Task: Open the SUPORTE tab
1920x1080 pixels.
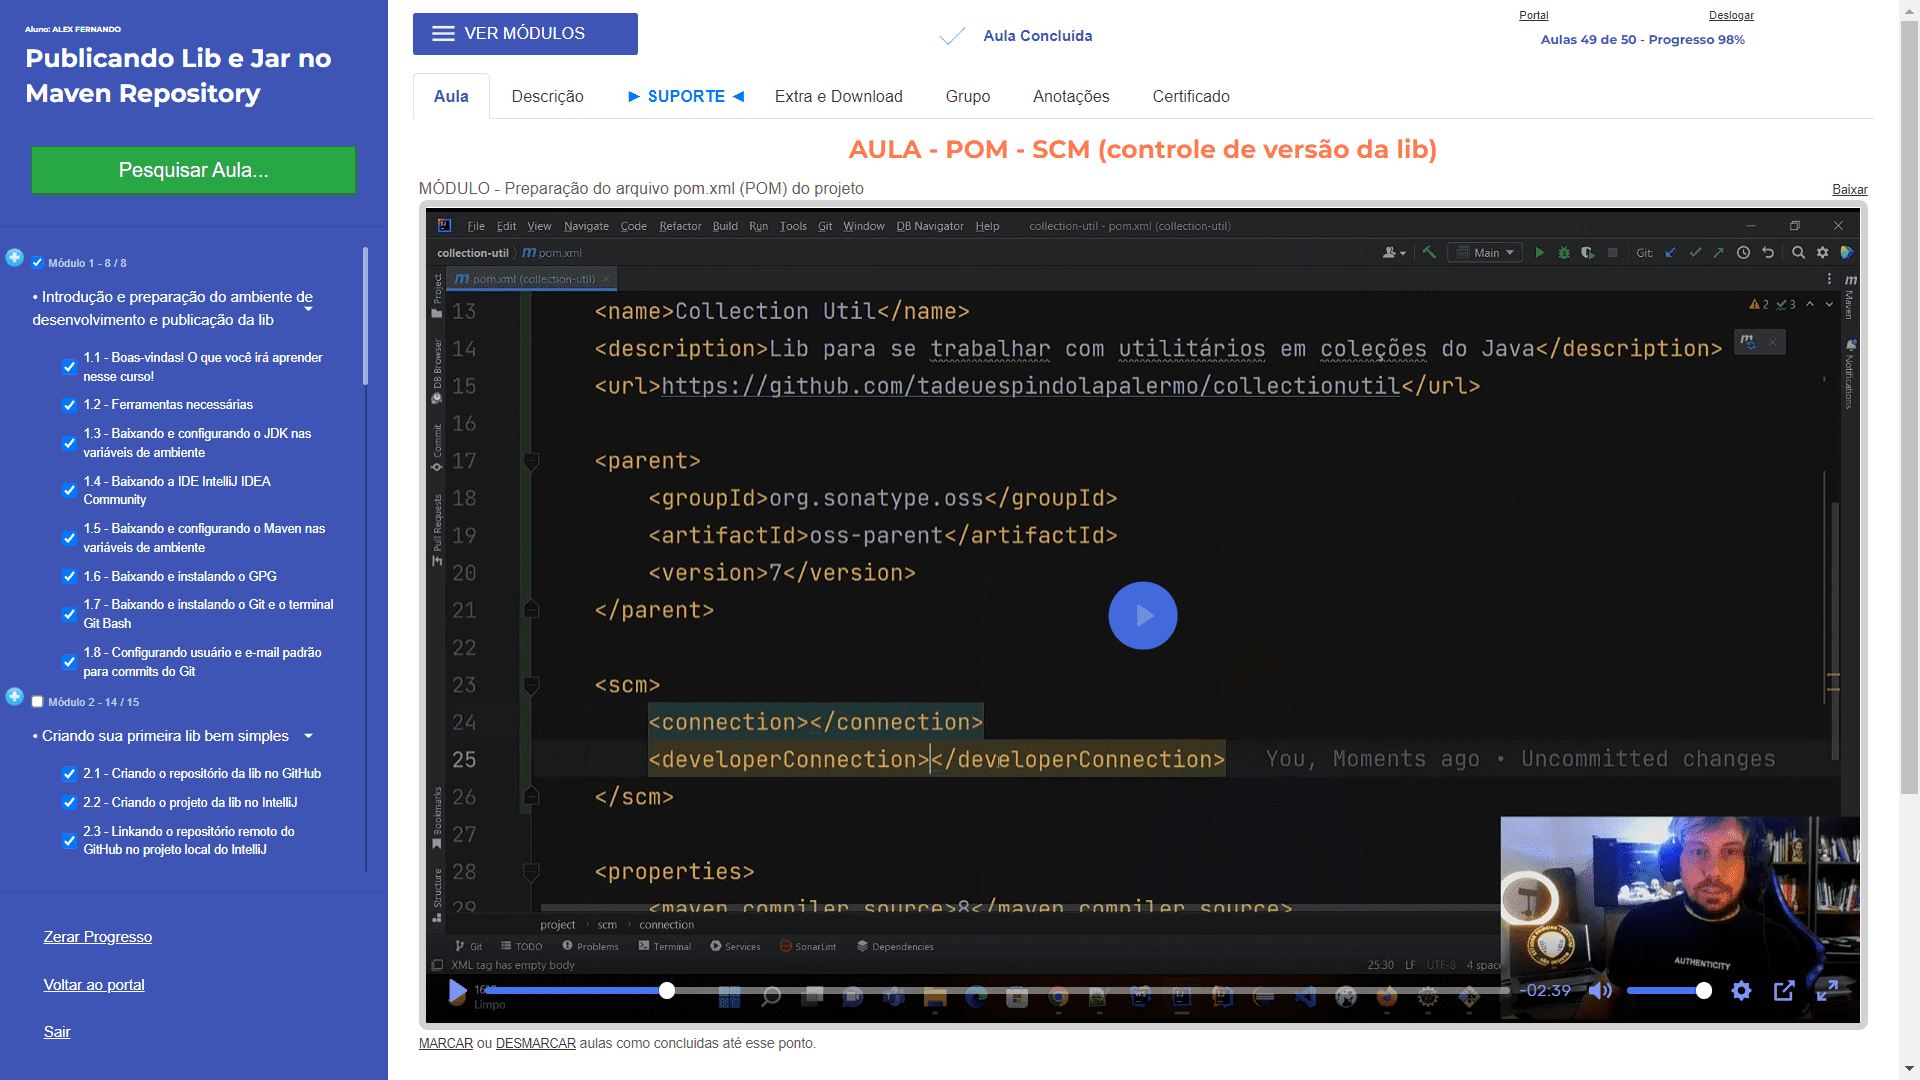Action: coord(686,96)
